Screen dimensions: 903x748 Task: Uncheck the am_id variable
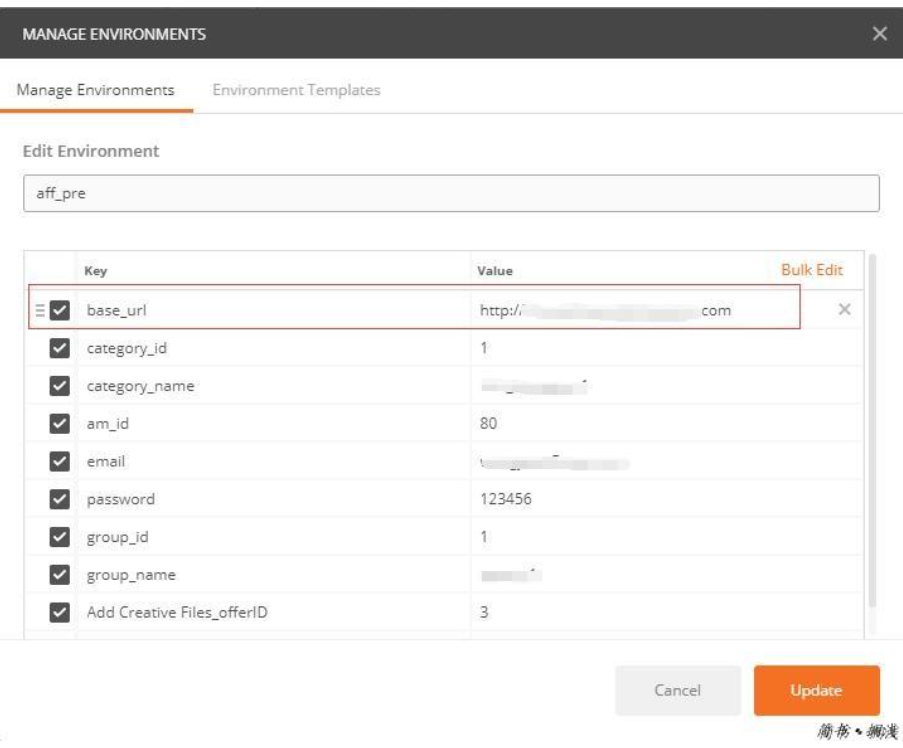point(59,424)
